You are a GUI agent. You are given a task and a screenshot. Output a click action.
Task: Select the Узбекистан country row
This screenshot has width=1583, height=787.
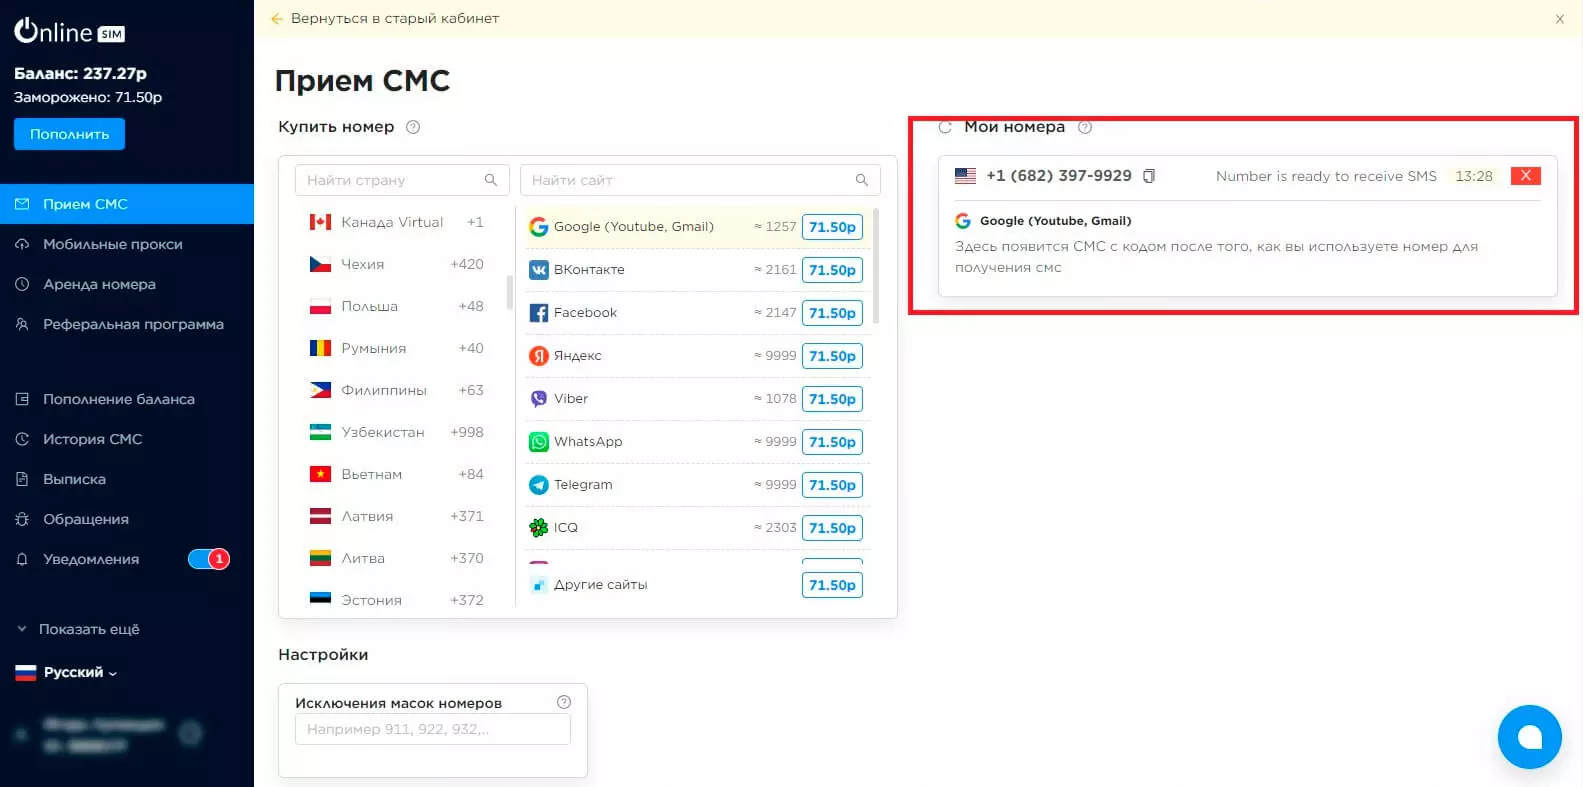pos(397,432)
